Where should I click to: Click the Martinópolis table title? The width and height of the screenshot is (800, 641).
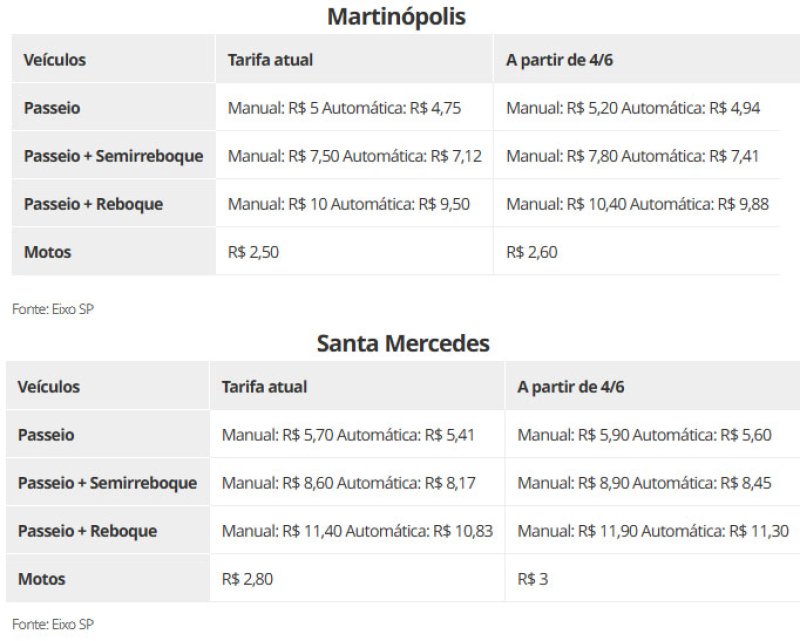tap(396, 16)
